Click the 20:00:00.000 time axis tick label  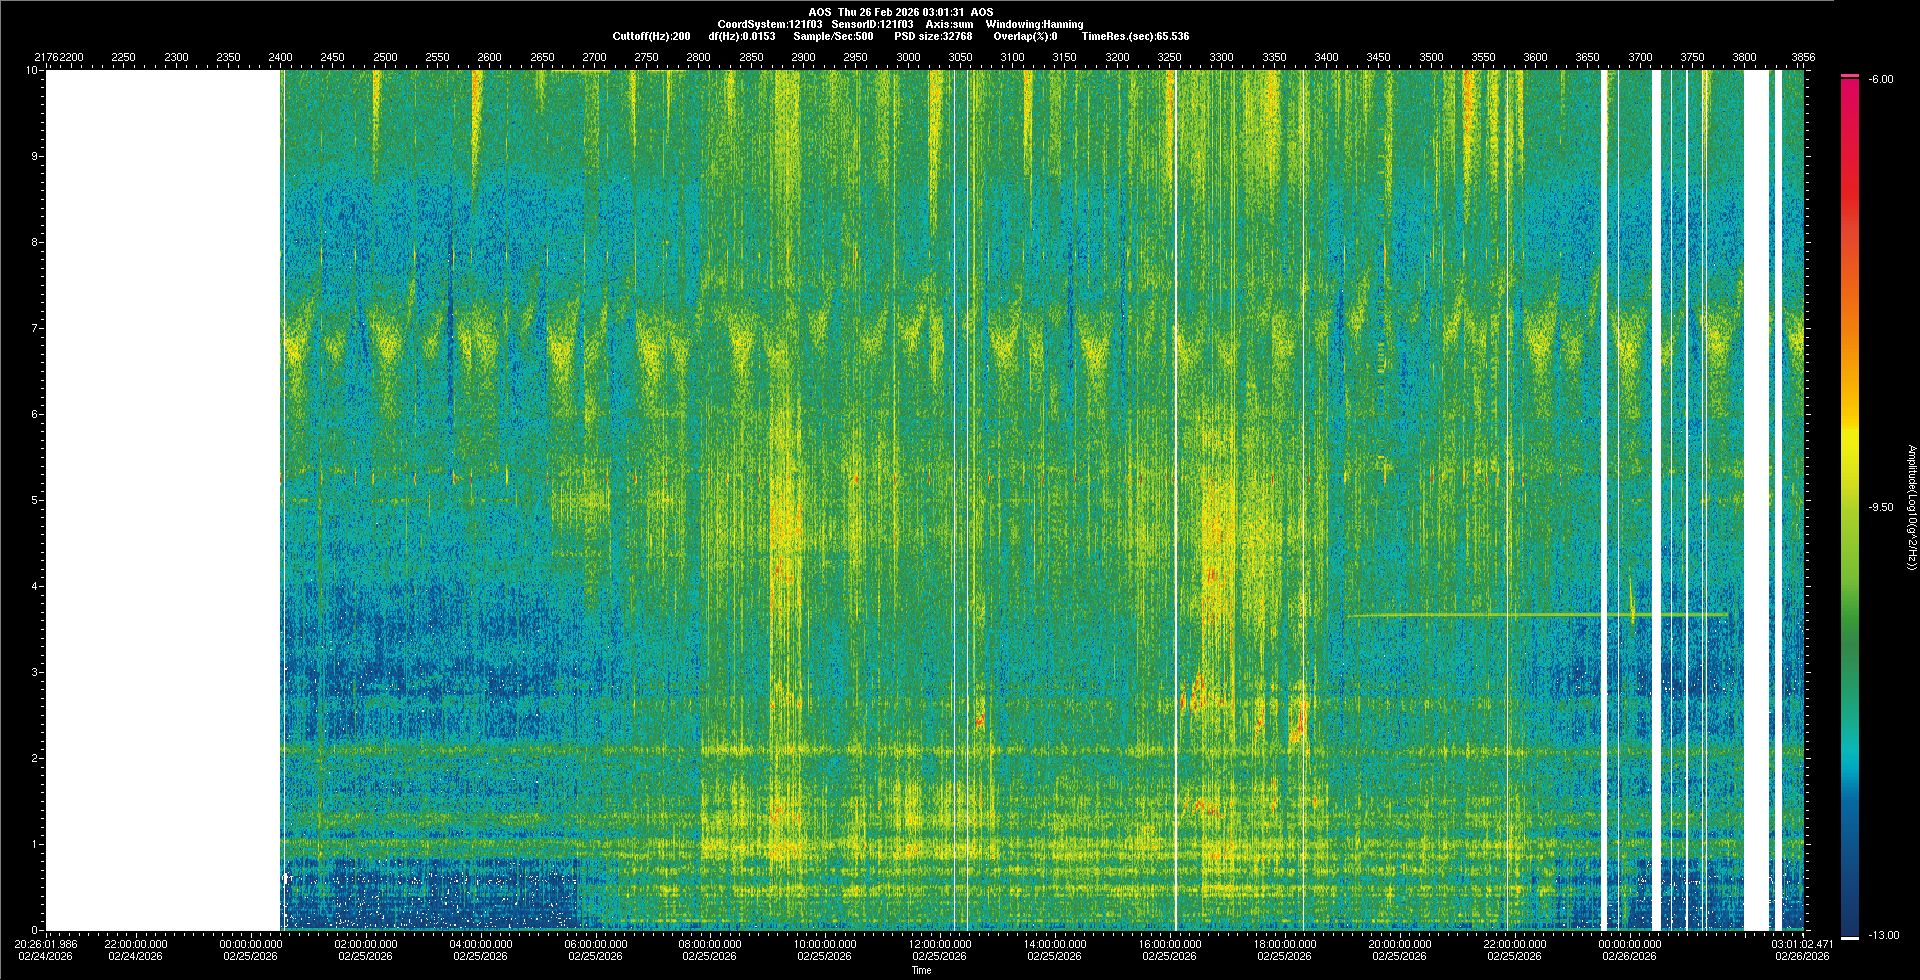coord(1399,943)
